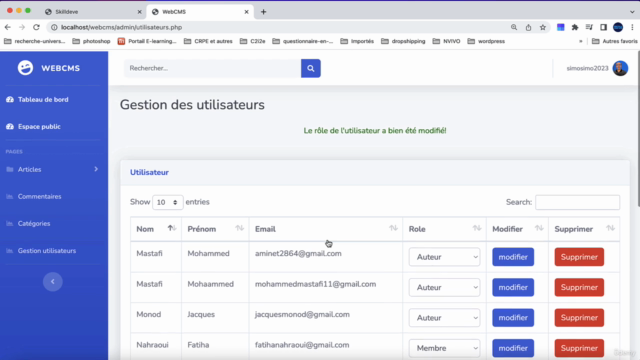Open the wordpress bookmarks folder
The image size is (640, 360).
tap(486, 41)
